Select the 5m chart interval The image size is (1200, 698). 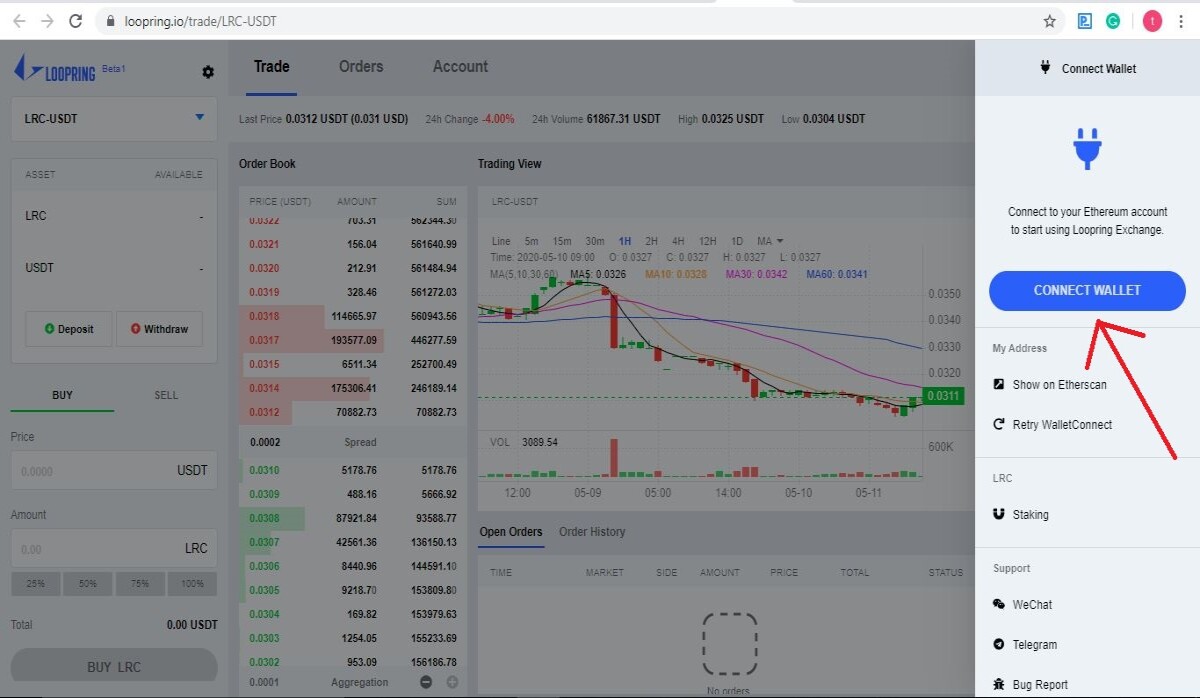pos(531,241)
